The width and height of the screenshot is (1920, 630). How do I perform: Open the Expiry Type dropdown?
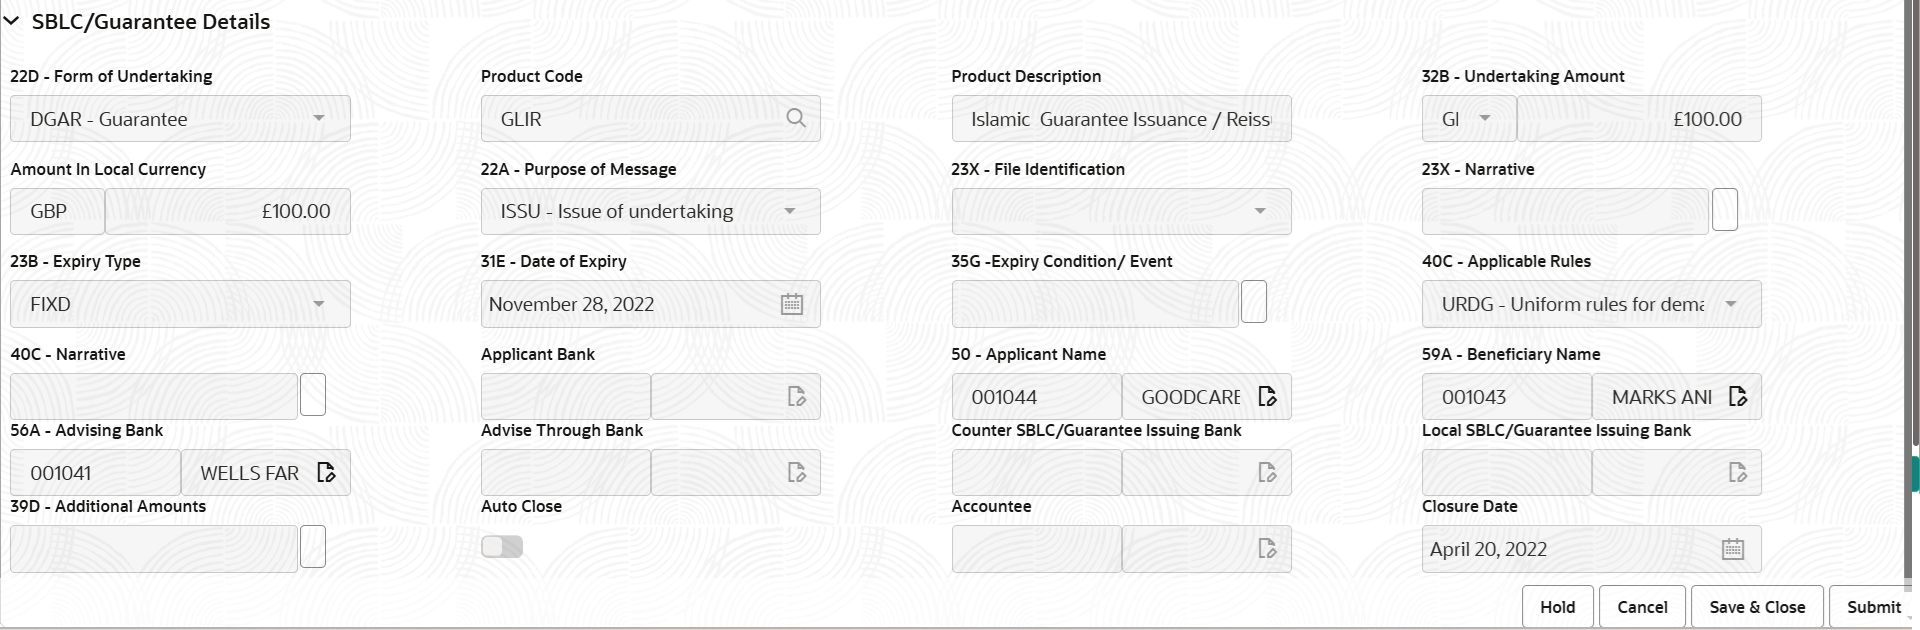(x=318, y=304)
